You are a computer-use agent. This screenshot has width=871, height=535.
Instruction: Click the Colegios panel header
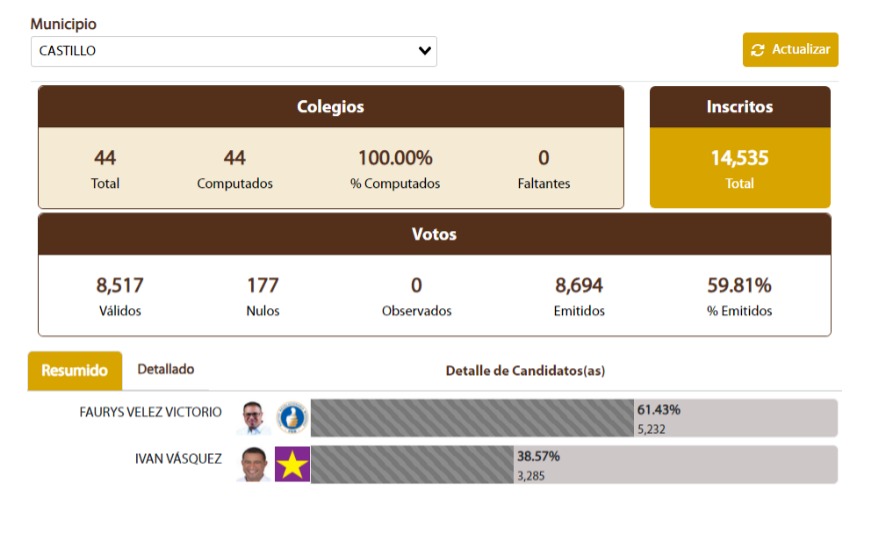pos(330,107)
